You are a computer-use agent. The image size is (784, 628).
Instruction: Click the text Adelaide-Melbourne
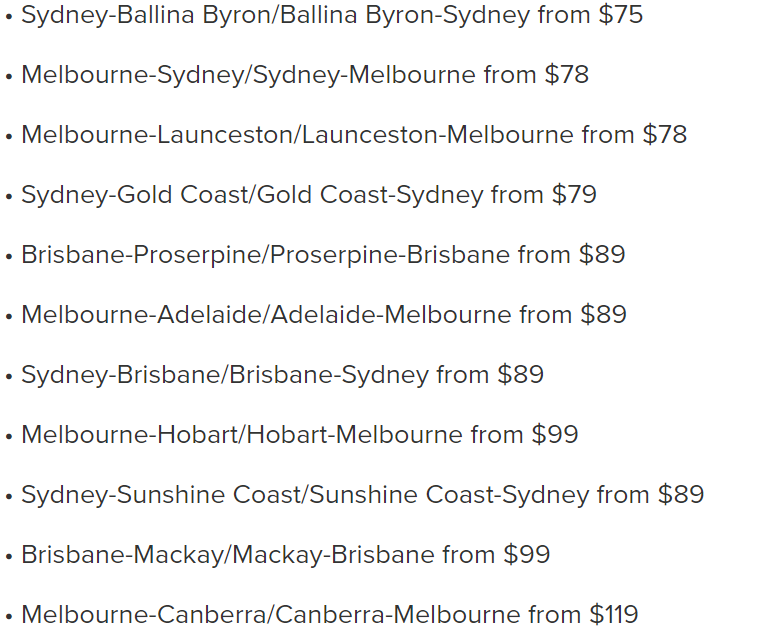pyautogui.click(x=391, y=315)
